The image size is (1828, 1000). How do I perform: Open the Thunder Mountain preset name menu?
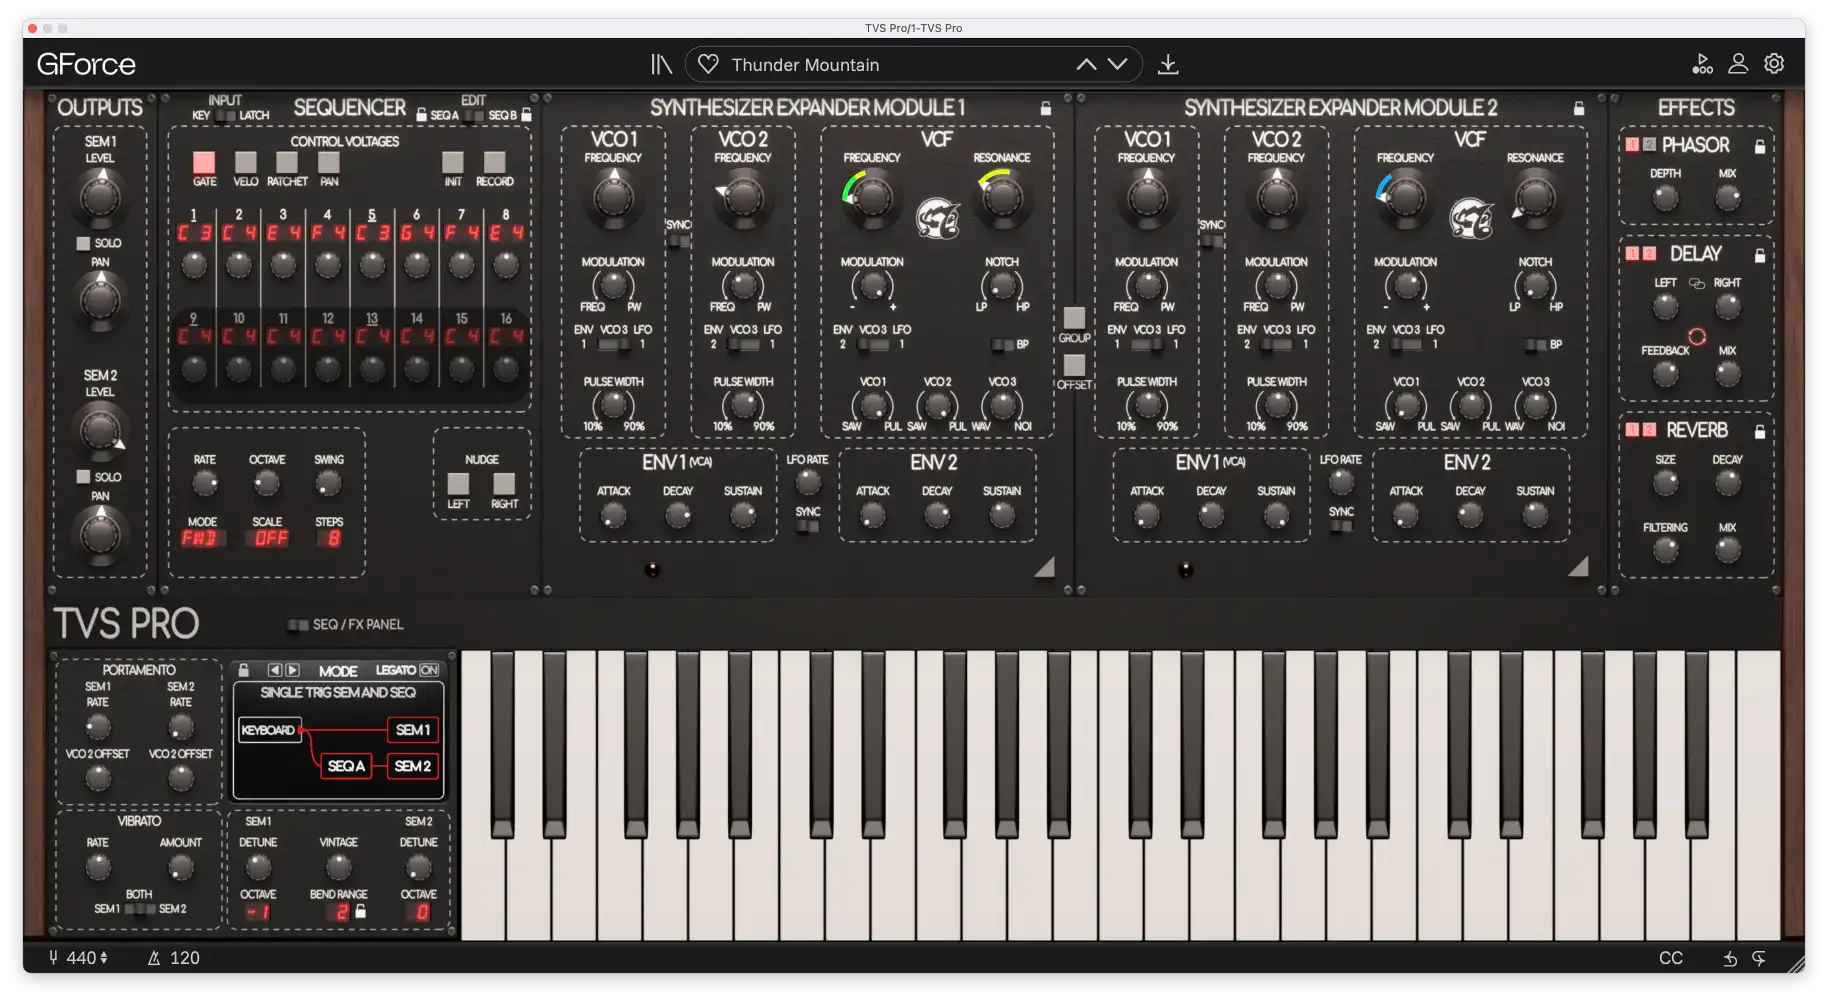point(805,65)
